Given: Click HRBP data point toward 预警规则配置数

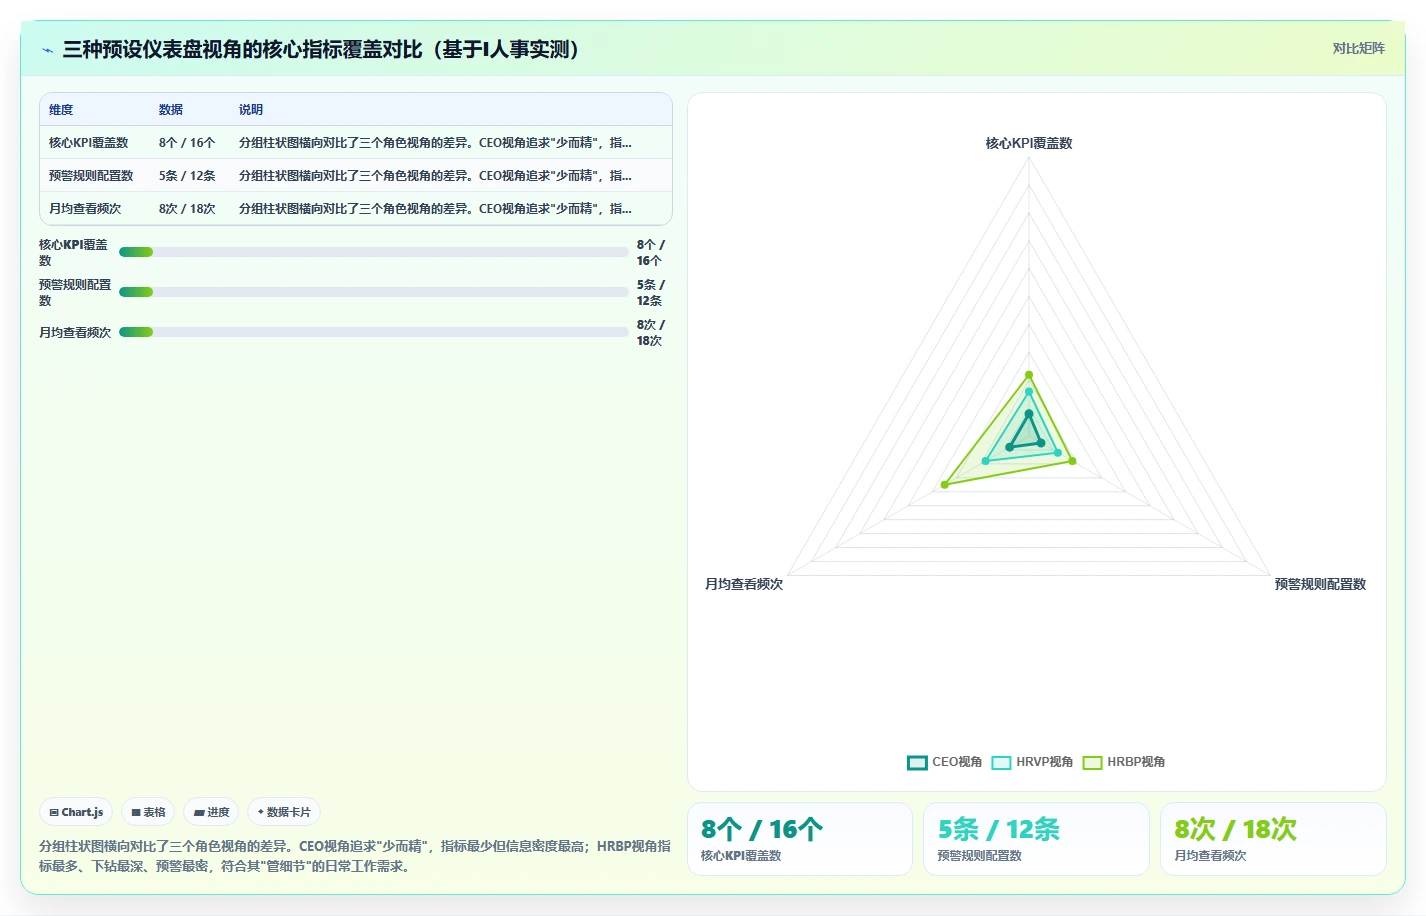Looking at the screenshot, I should [1073, 461].
